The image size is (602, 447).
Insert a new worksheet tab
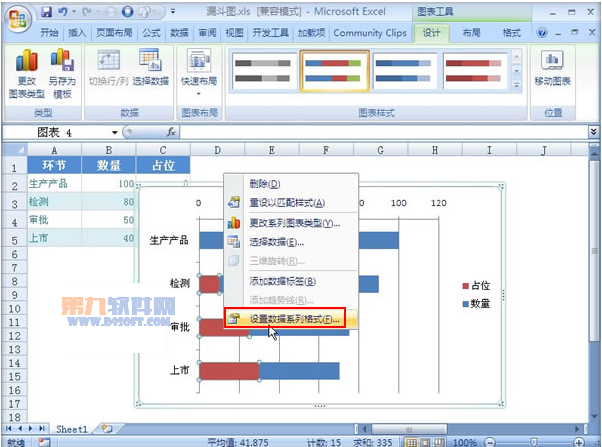pyautogui.click(x=108, y=429)
